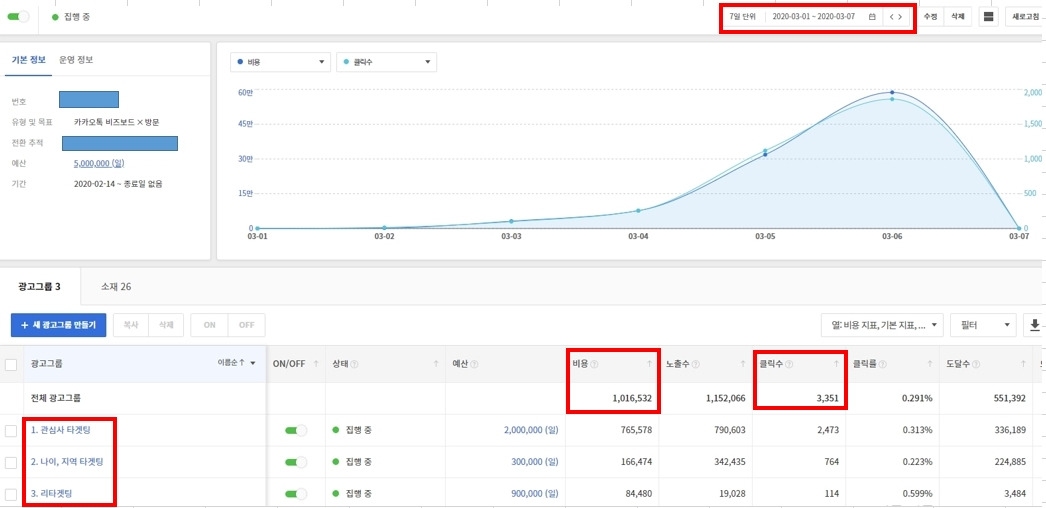Check the select-all checkbox in table header
This screenshot has height=508, width=1046.
(11, 365)
